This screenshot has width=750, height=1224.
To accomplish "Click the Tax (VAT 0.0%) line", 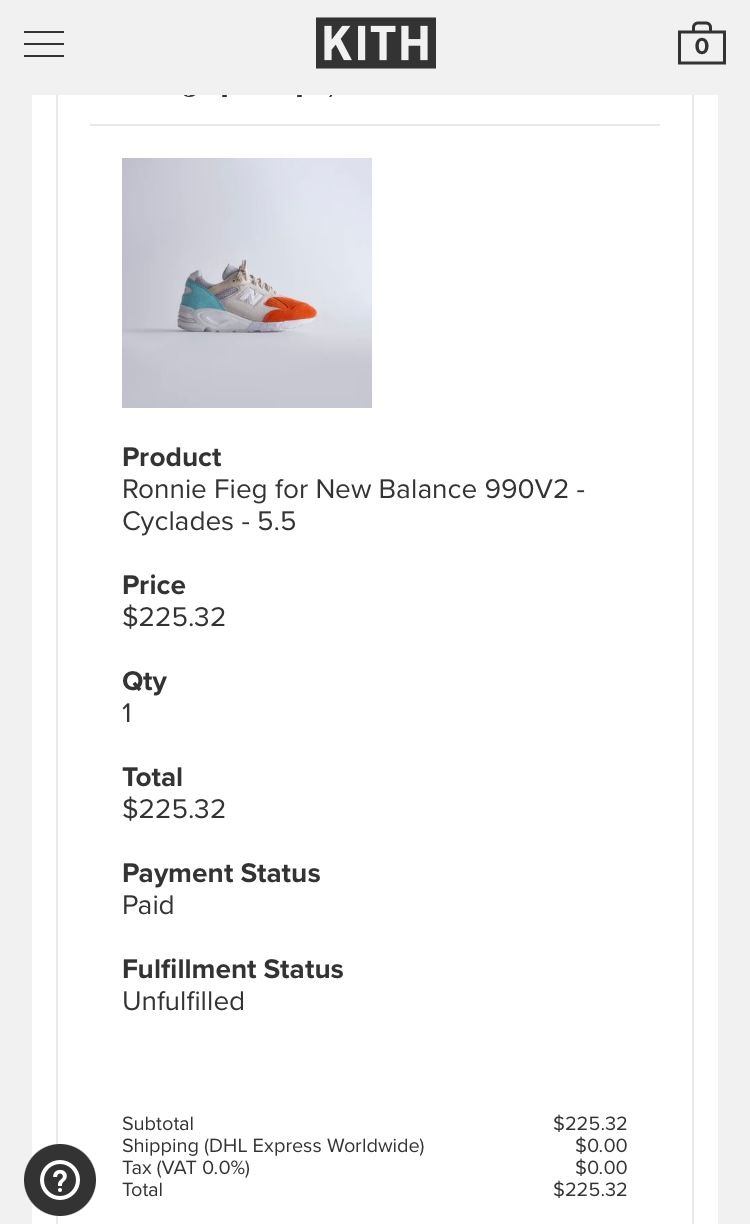I will 186,1168.
